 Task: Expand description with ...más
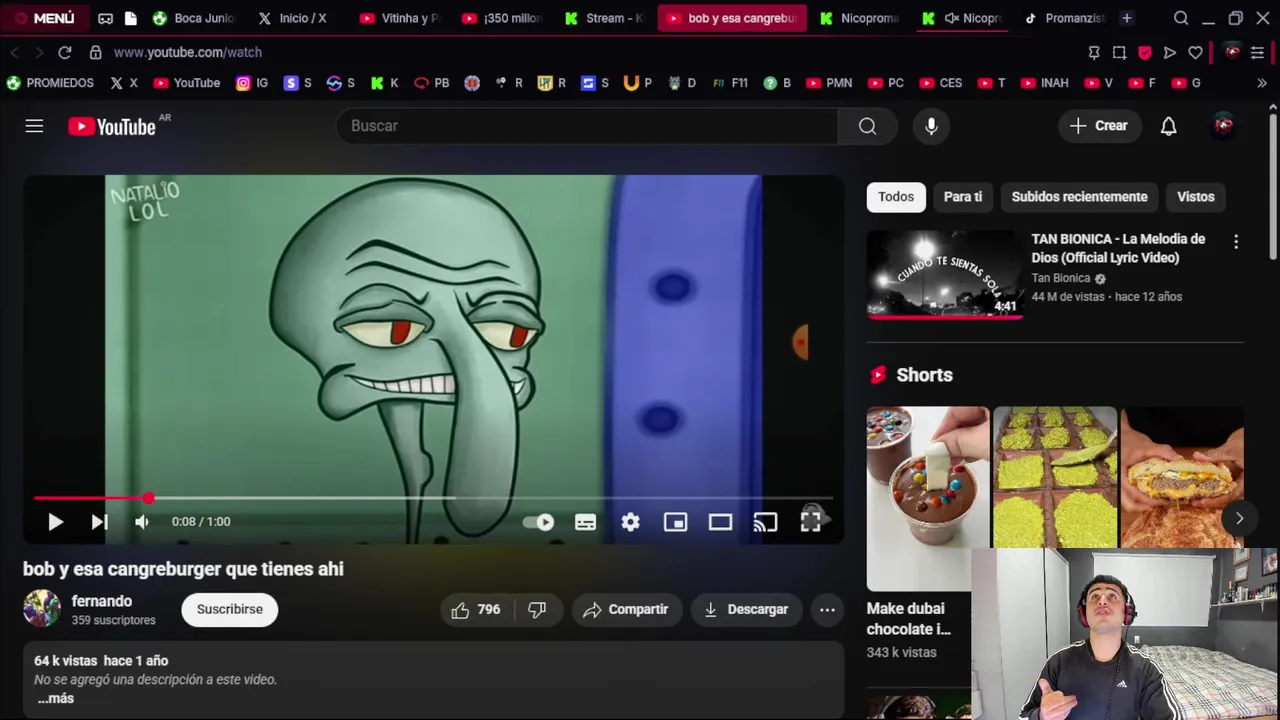tap(56, 698)
